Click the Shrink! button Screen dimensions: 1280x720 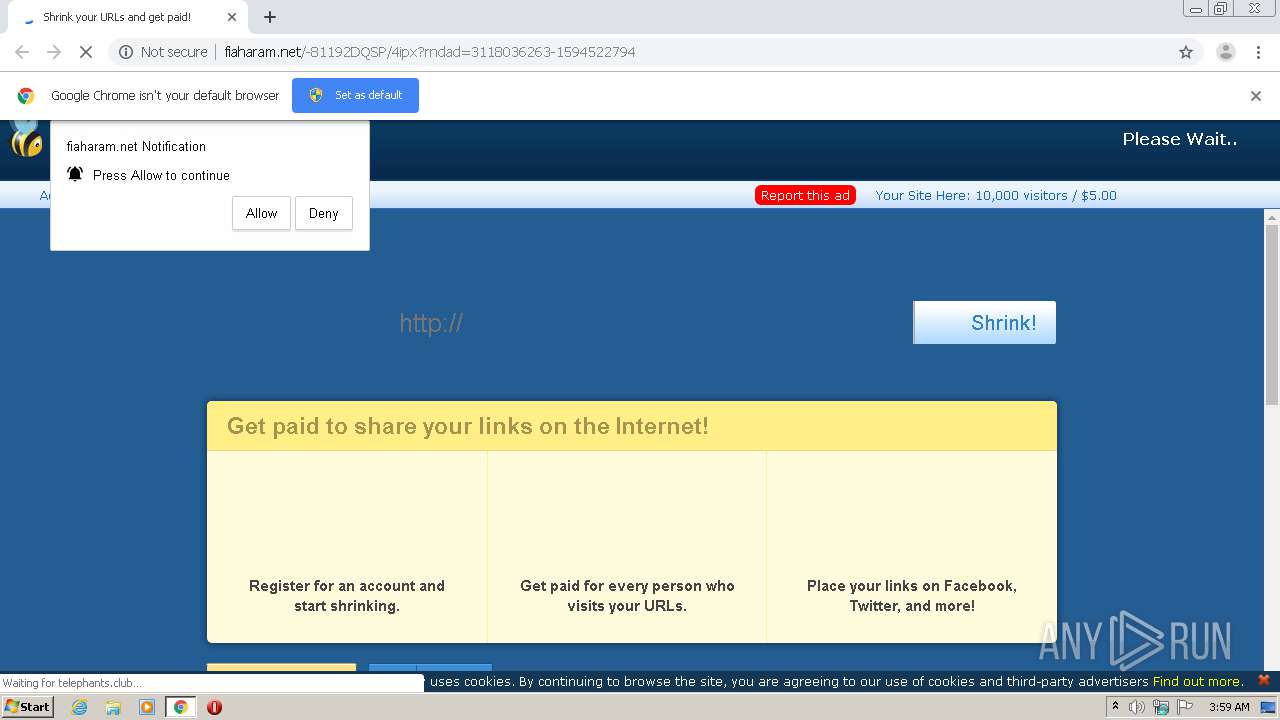tap(984, 322)
